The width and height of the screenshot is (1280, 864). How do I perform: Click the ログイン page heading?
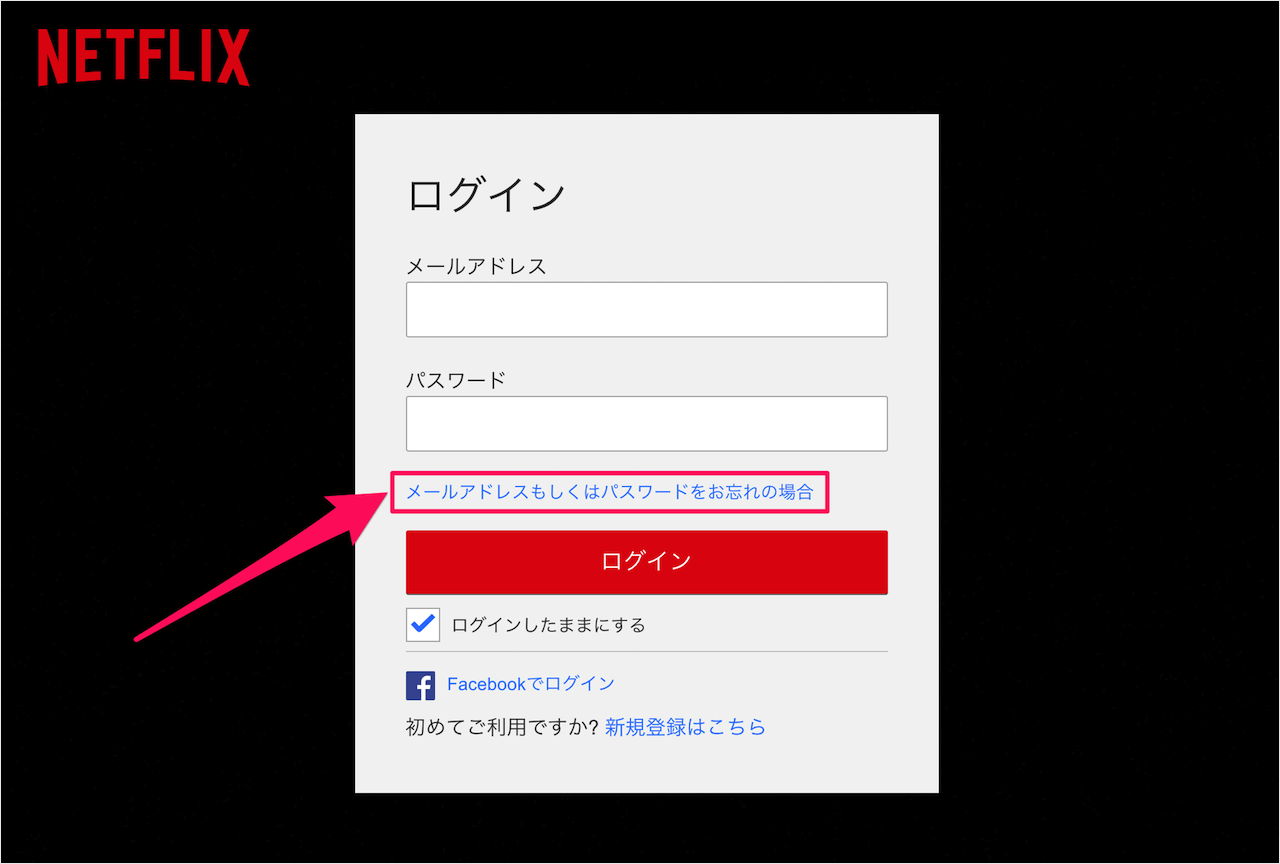point(485,194)
